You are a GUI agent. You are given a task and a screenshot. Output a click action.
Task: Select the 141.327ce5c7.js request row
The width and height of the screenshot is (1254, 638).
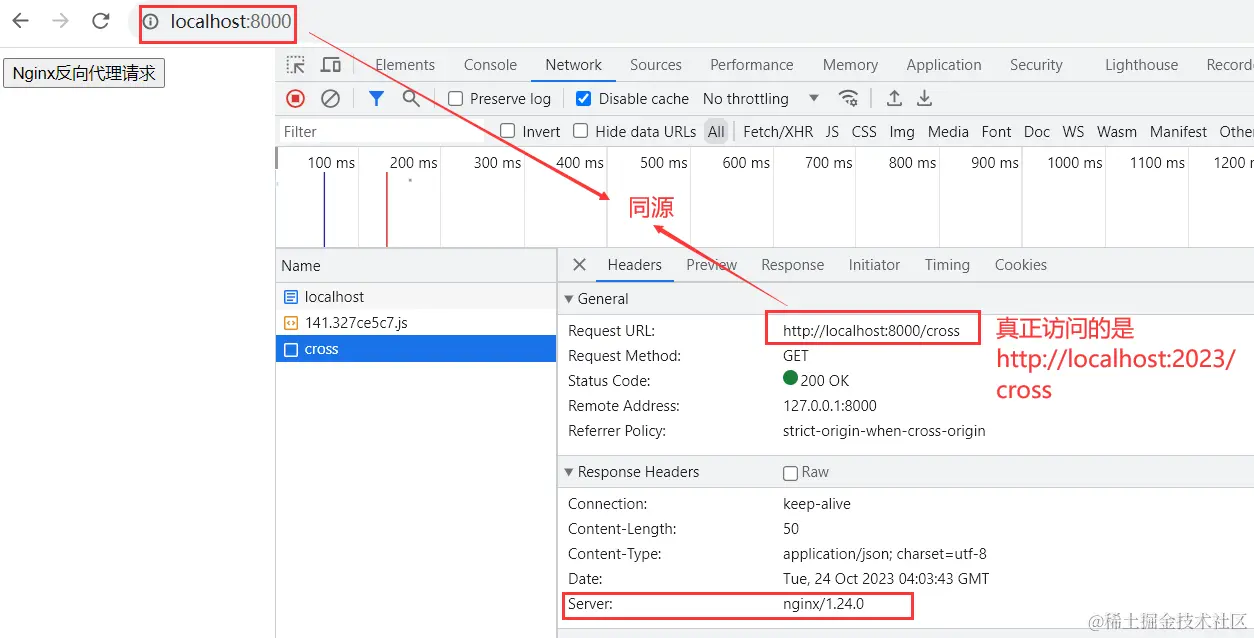[416, 323]
